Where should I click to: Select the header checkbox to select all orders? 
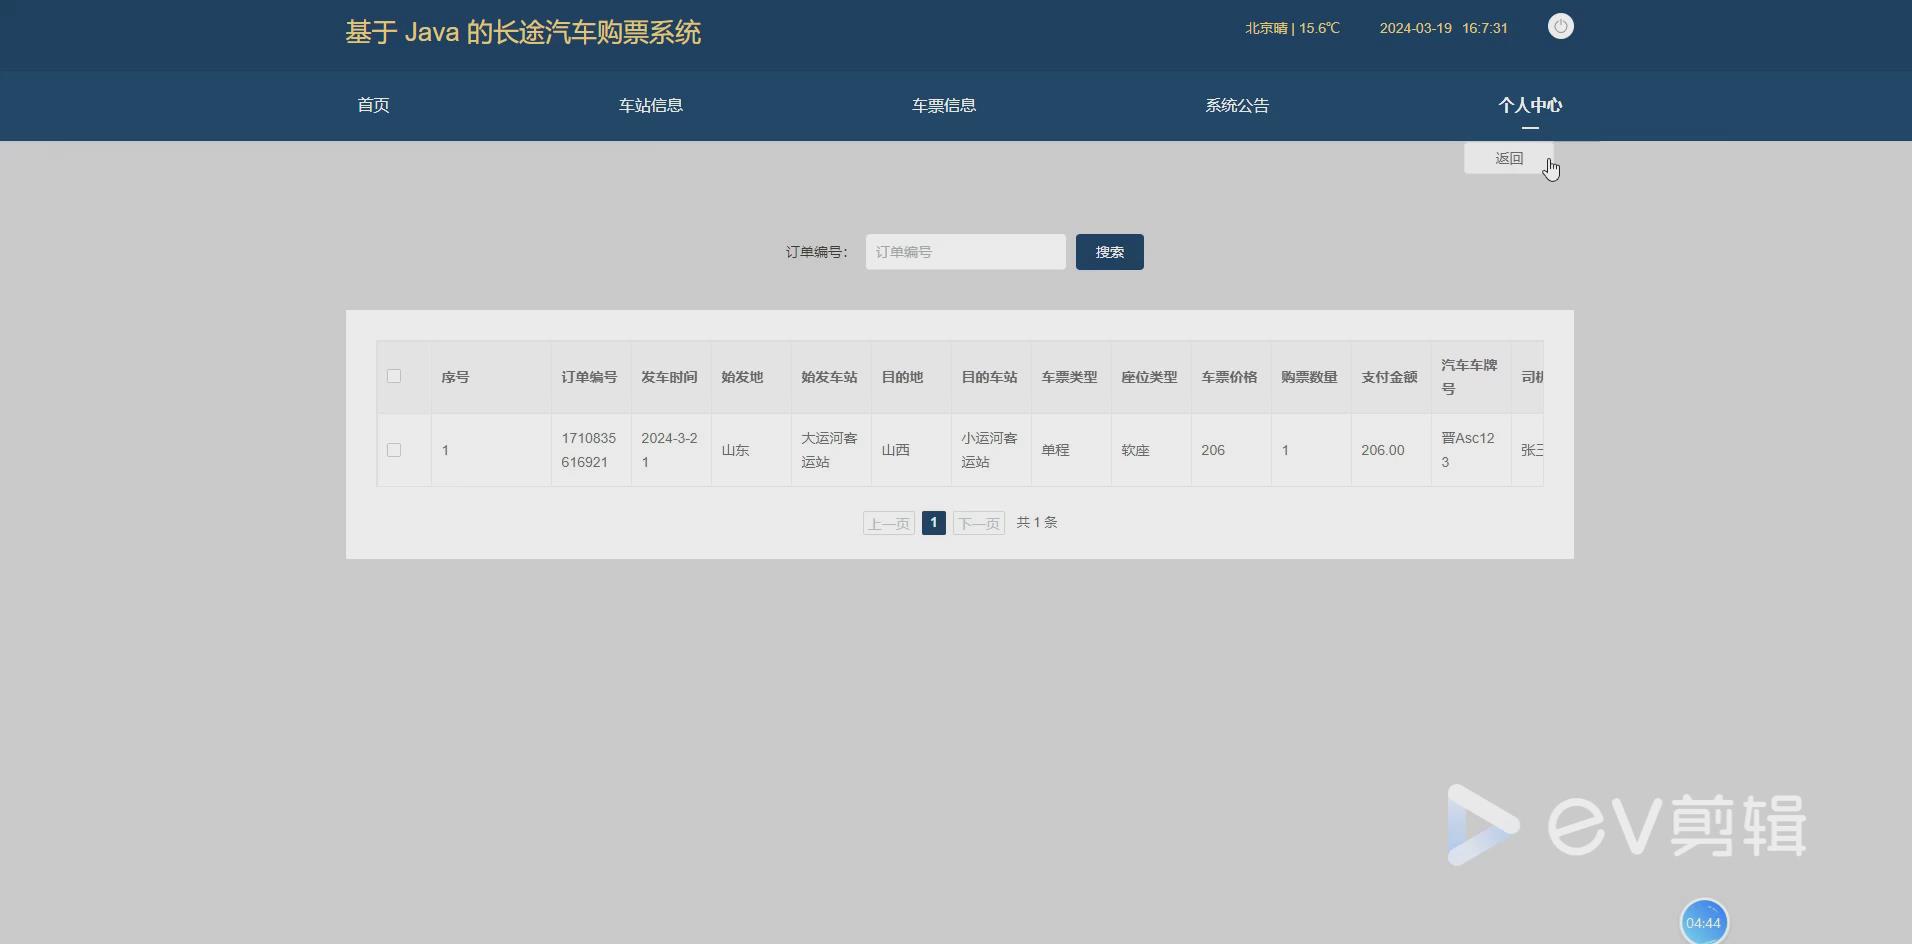point(395,377)
